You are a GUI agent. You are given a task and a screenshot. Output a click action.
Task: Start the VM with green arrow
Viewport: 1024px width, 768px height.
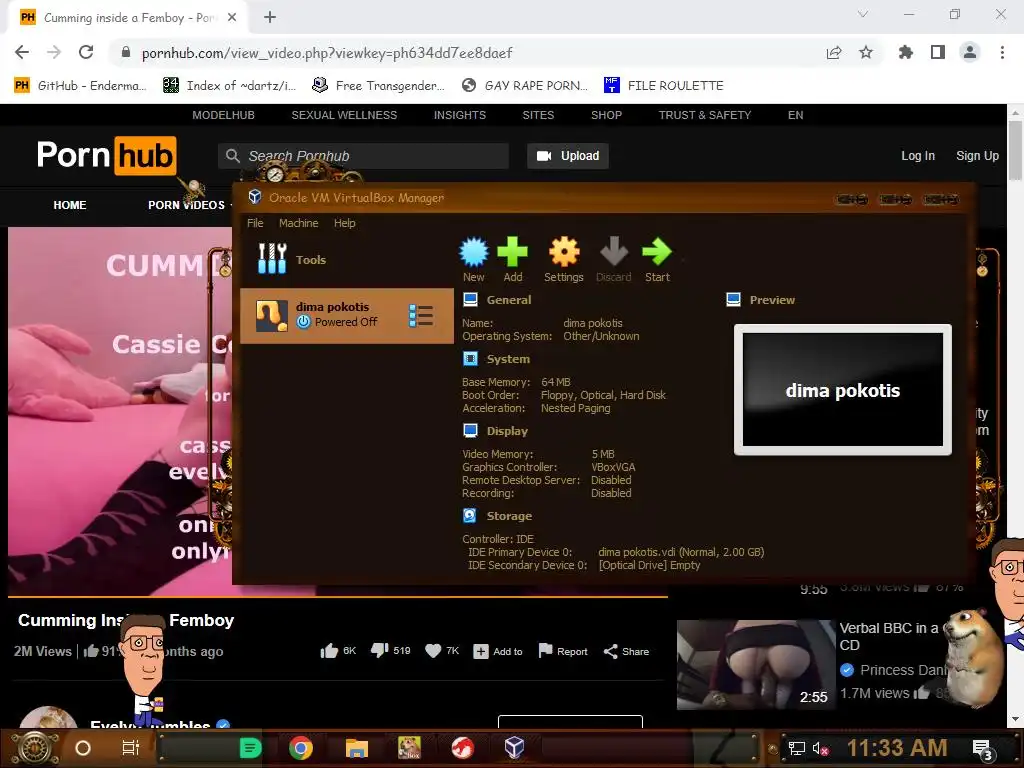coord(657,252)
